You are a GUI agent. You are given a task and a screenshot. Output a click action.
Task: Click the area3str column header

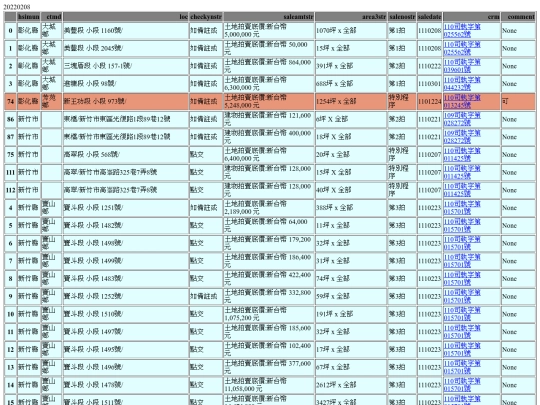pyautogui.click(x=351, y=17)
